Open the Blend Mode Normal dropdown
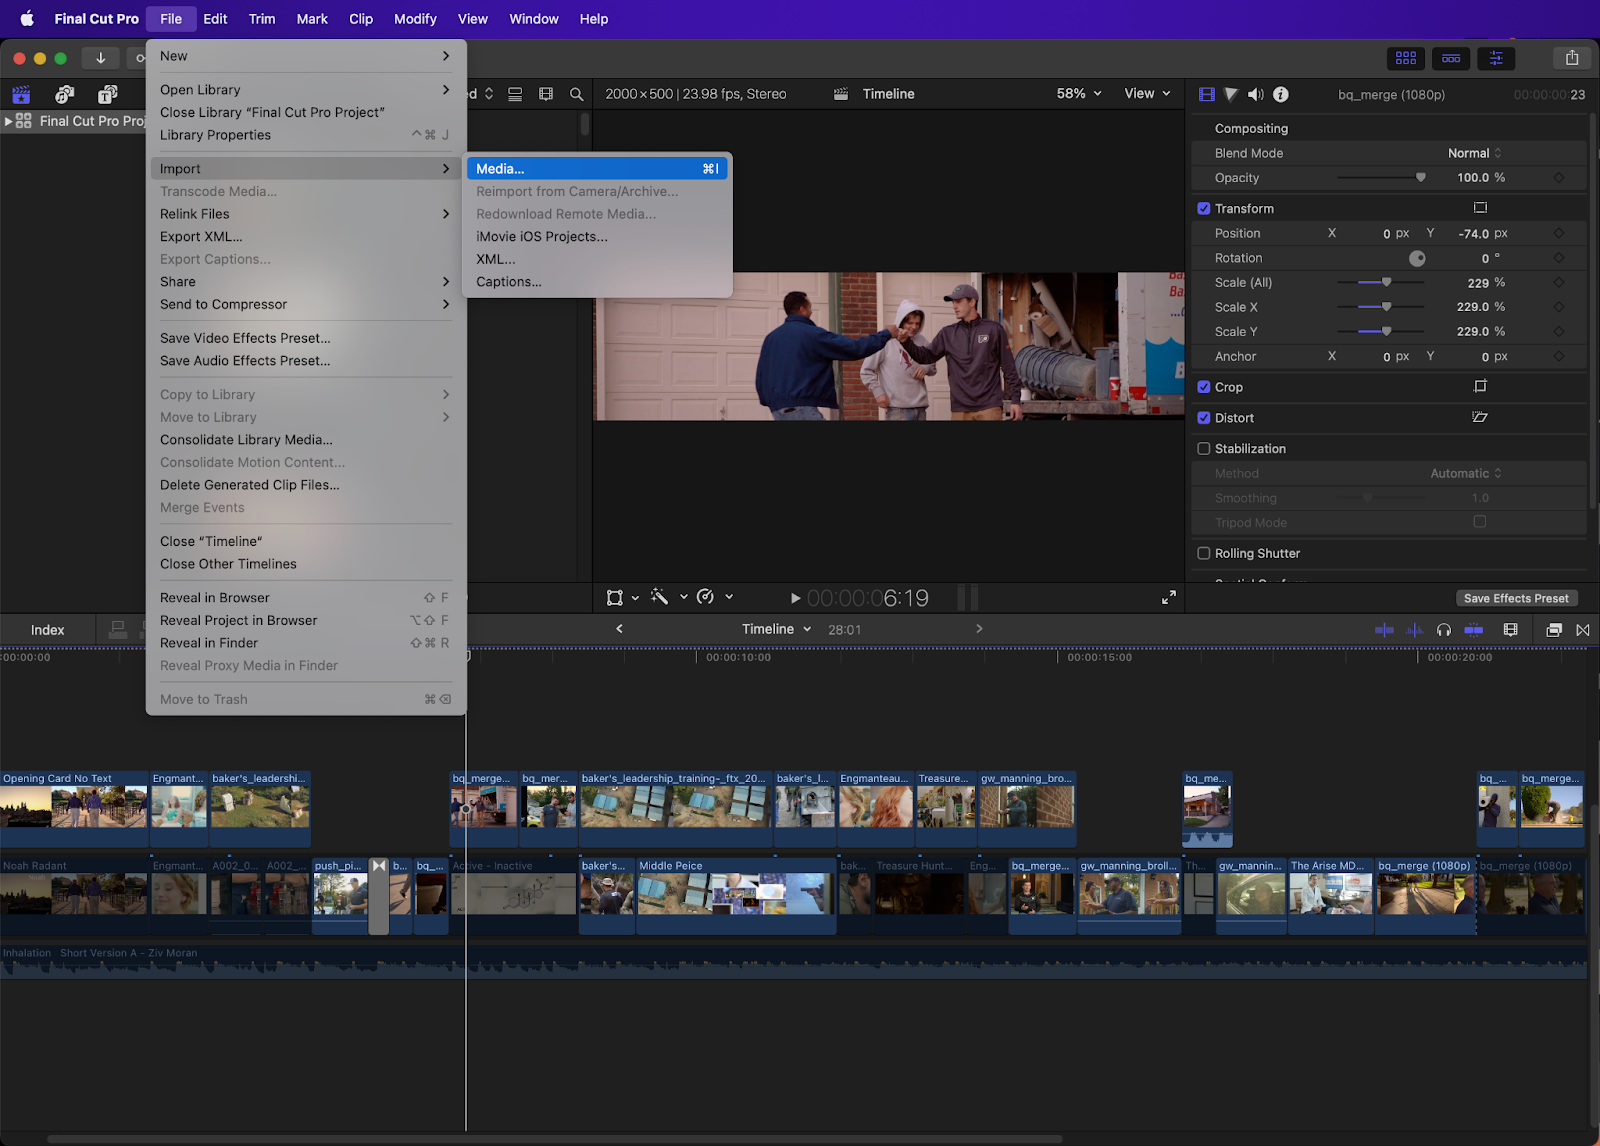The height and width of the screenshot is (1146, 1600). point(1475,153)
